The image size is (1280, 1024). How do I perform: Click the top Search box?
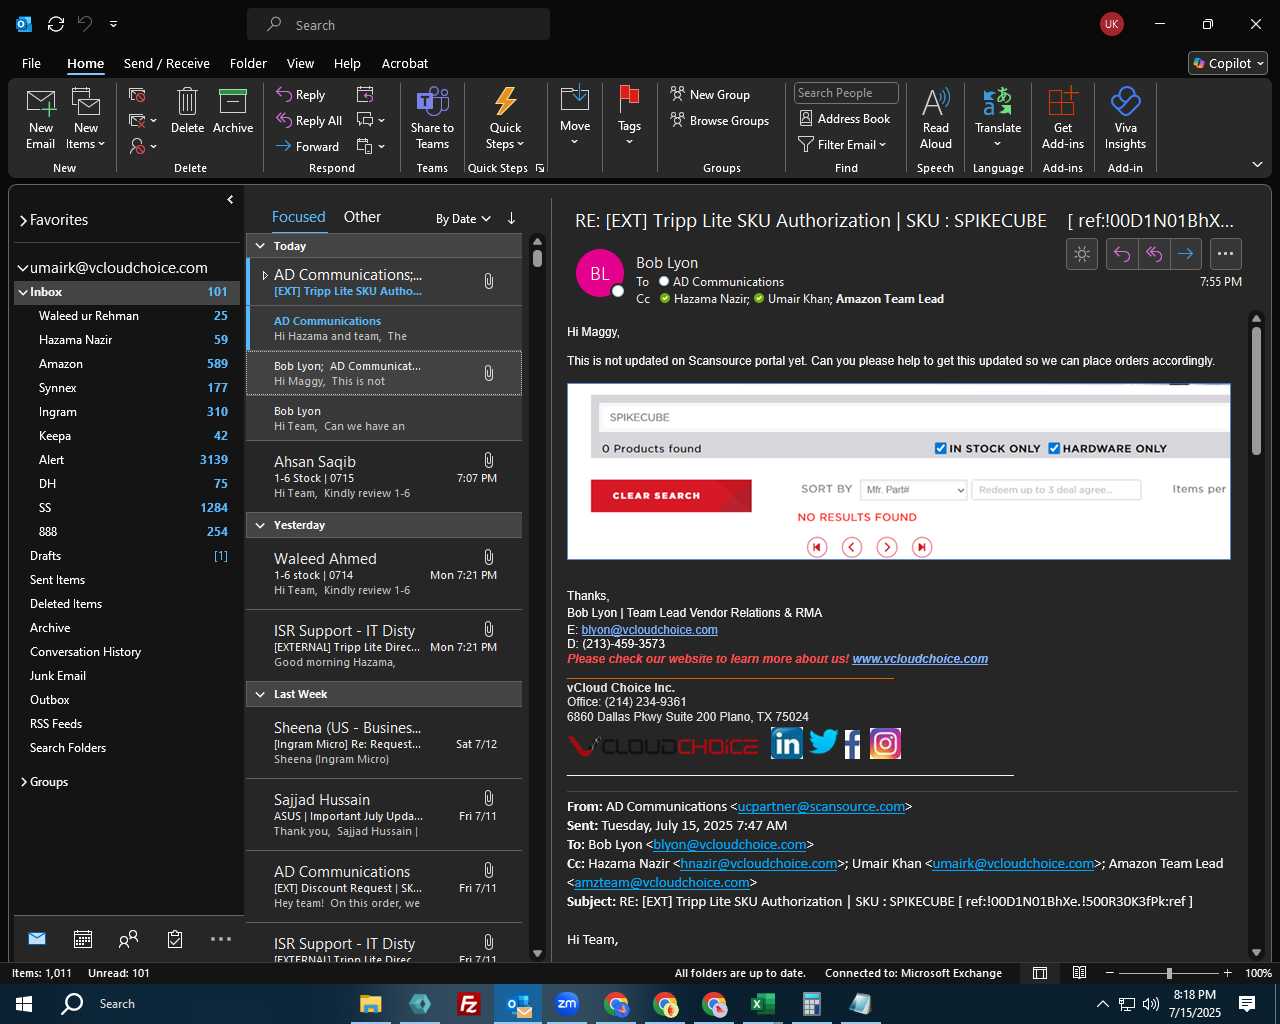[x=398, y=24]
